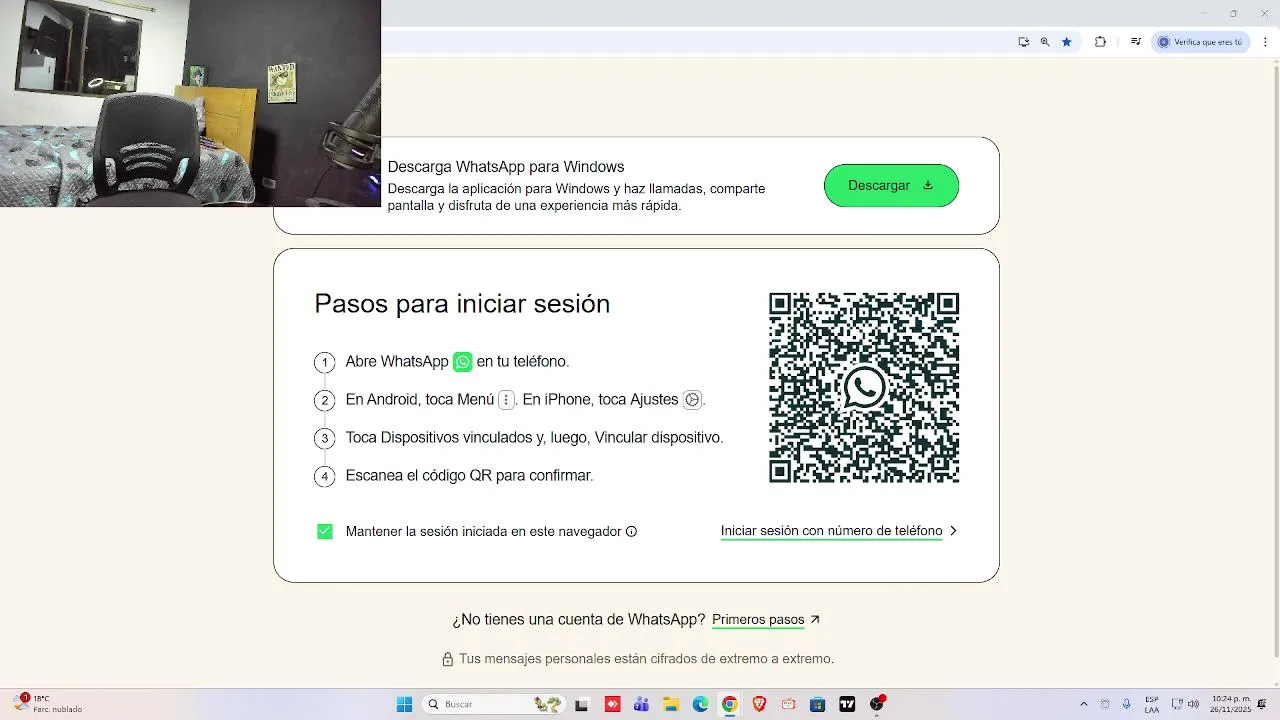Open 'Iniciar sesión con número de teléfono' link
Image resolution: width=1280 pixels, height=720 pixels.
click(x=831, y=531)
